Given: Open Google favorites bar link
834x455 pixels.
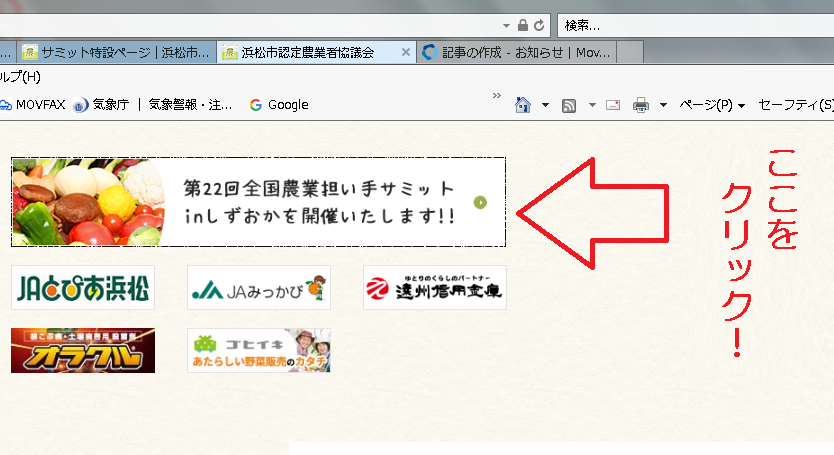Looking at the screenshot, I should 279,104.
